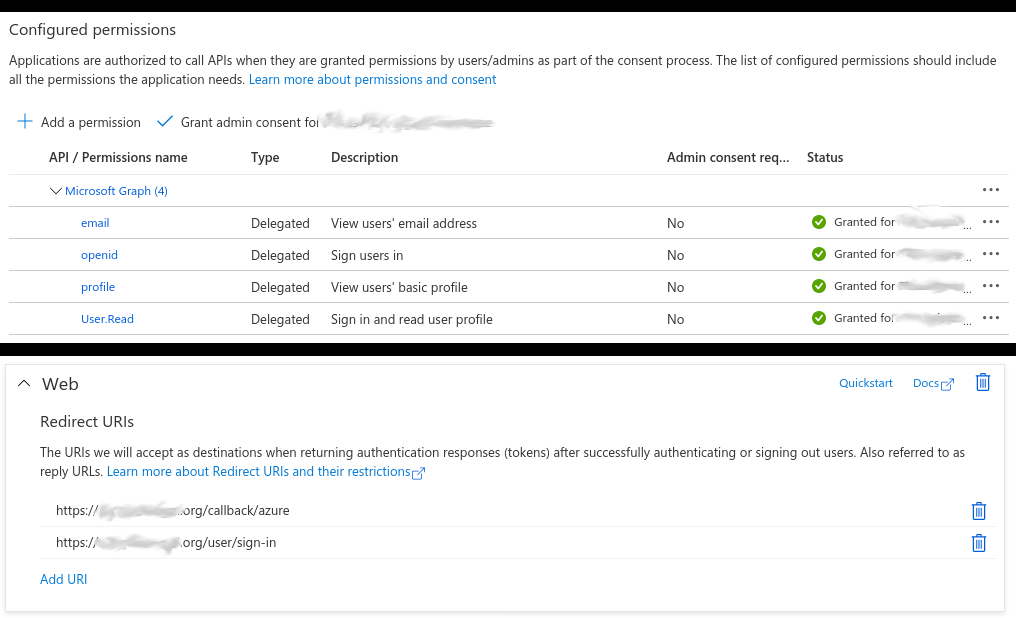
Task: Click the 'Sign in and read user profile' description
Action: pos(411,319)
